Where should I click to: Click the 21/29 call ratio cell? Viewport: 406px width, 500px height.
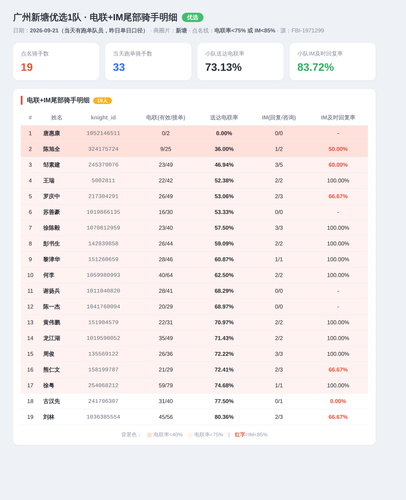click(x=166, y=370)
